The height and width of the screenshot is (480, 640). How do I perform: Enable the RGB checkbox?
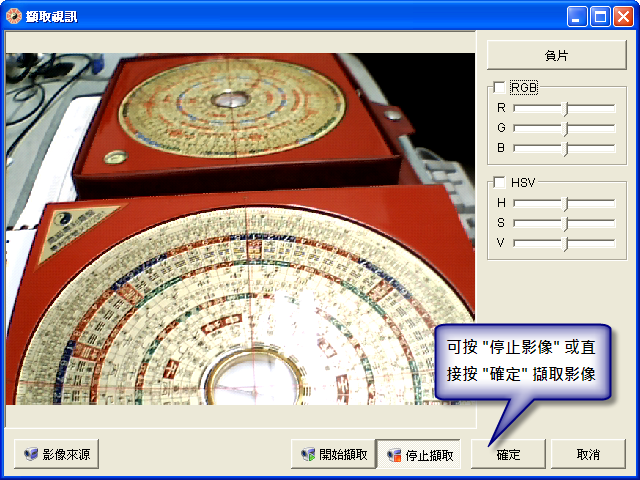pos(499,87)
